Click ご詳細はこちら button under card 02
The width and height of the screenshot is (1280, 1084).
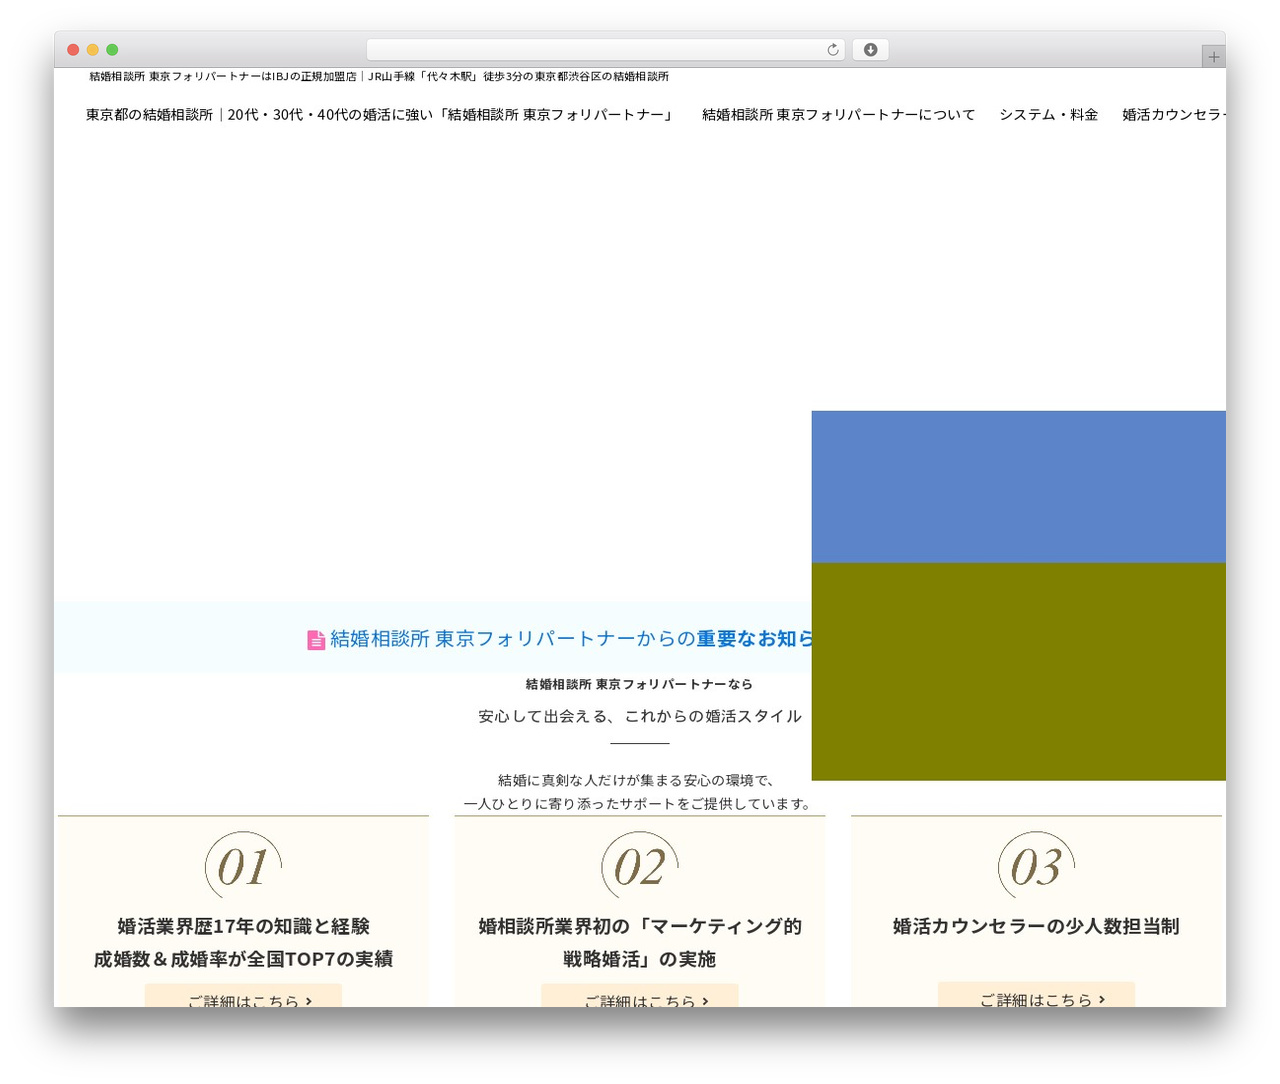pos(640,996)
